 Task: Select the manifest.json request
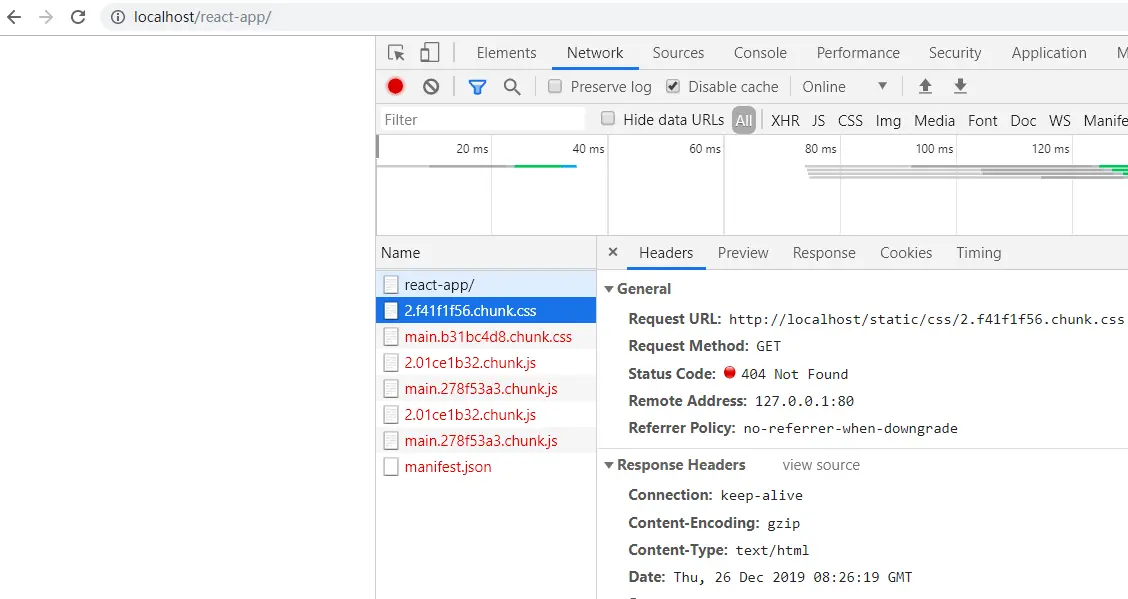coord(486,467)
